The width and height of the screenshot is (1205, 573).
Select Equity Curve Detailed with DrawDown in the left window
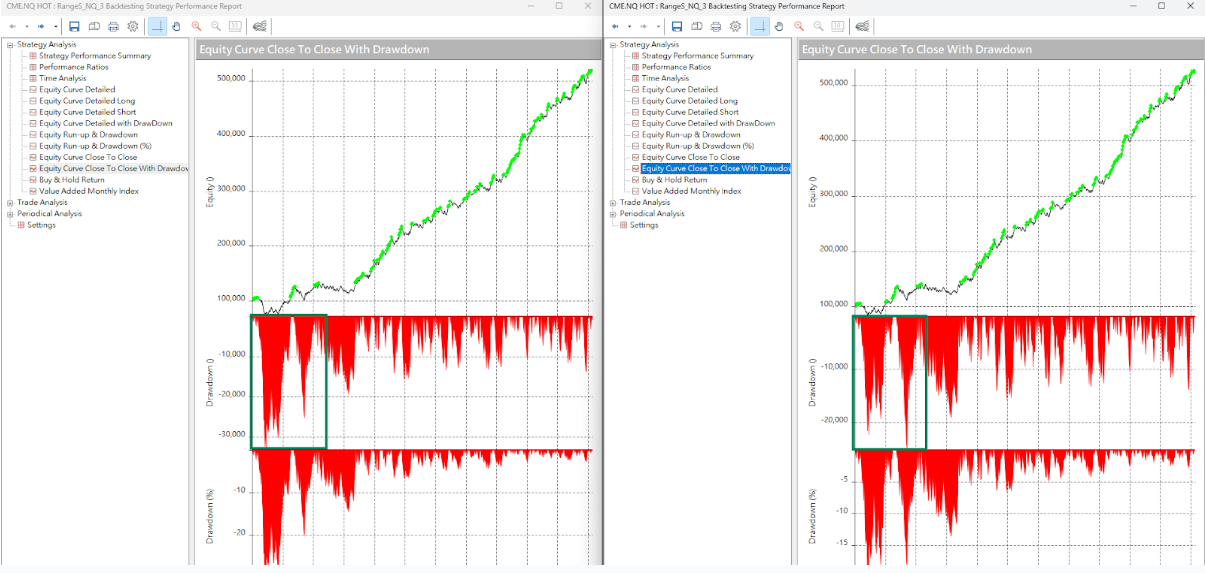[106, 123]
